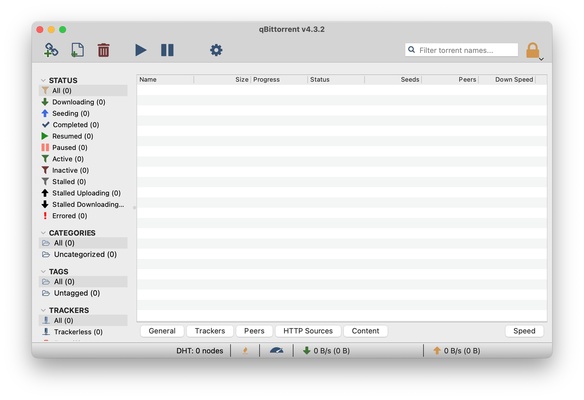
Task: Sort by the Peers column header
Action: pyautogui.click(x=450, y=79)
